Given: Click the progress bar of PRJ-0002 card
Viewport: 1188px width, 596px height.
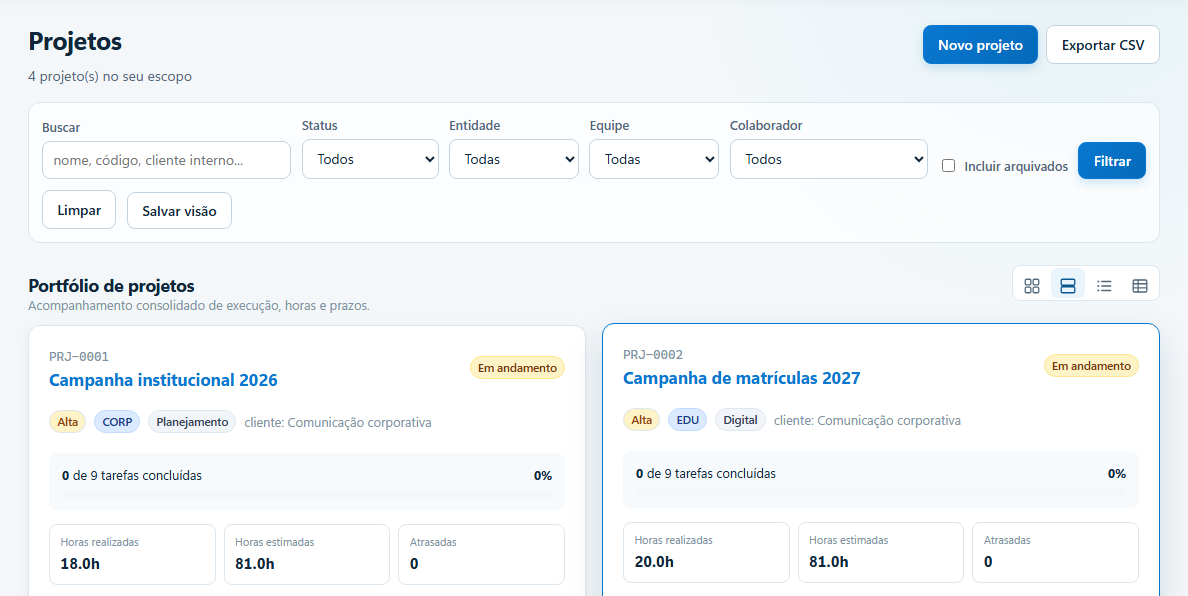Looking at the screenshot, I should [x=880, y=493].
